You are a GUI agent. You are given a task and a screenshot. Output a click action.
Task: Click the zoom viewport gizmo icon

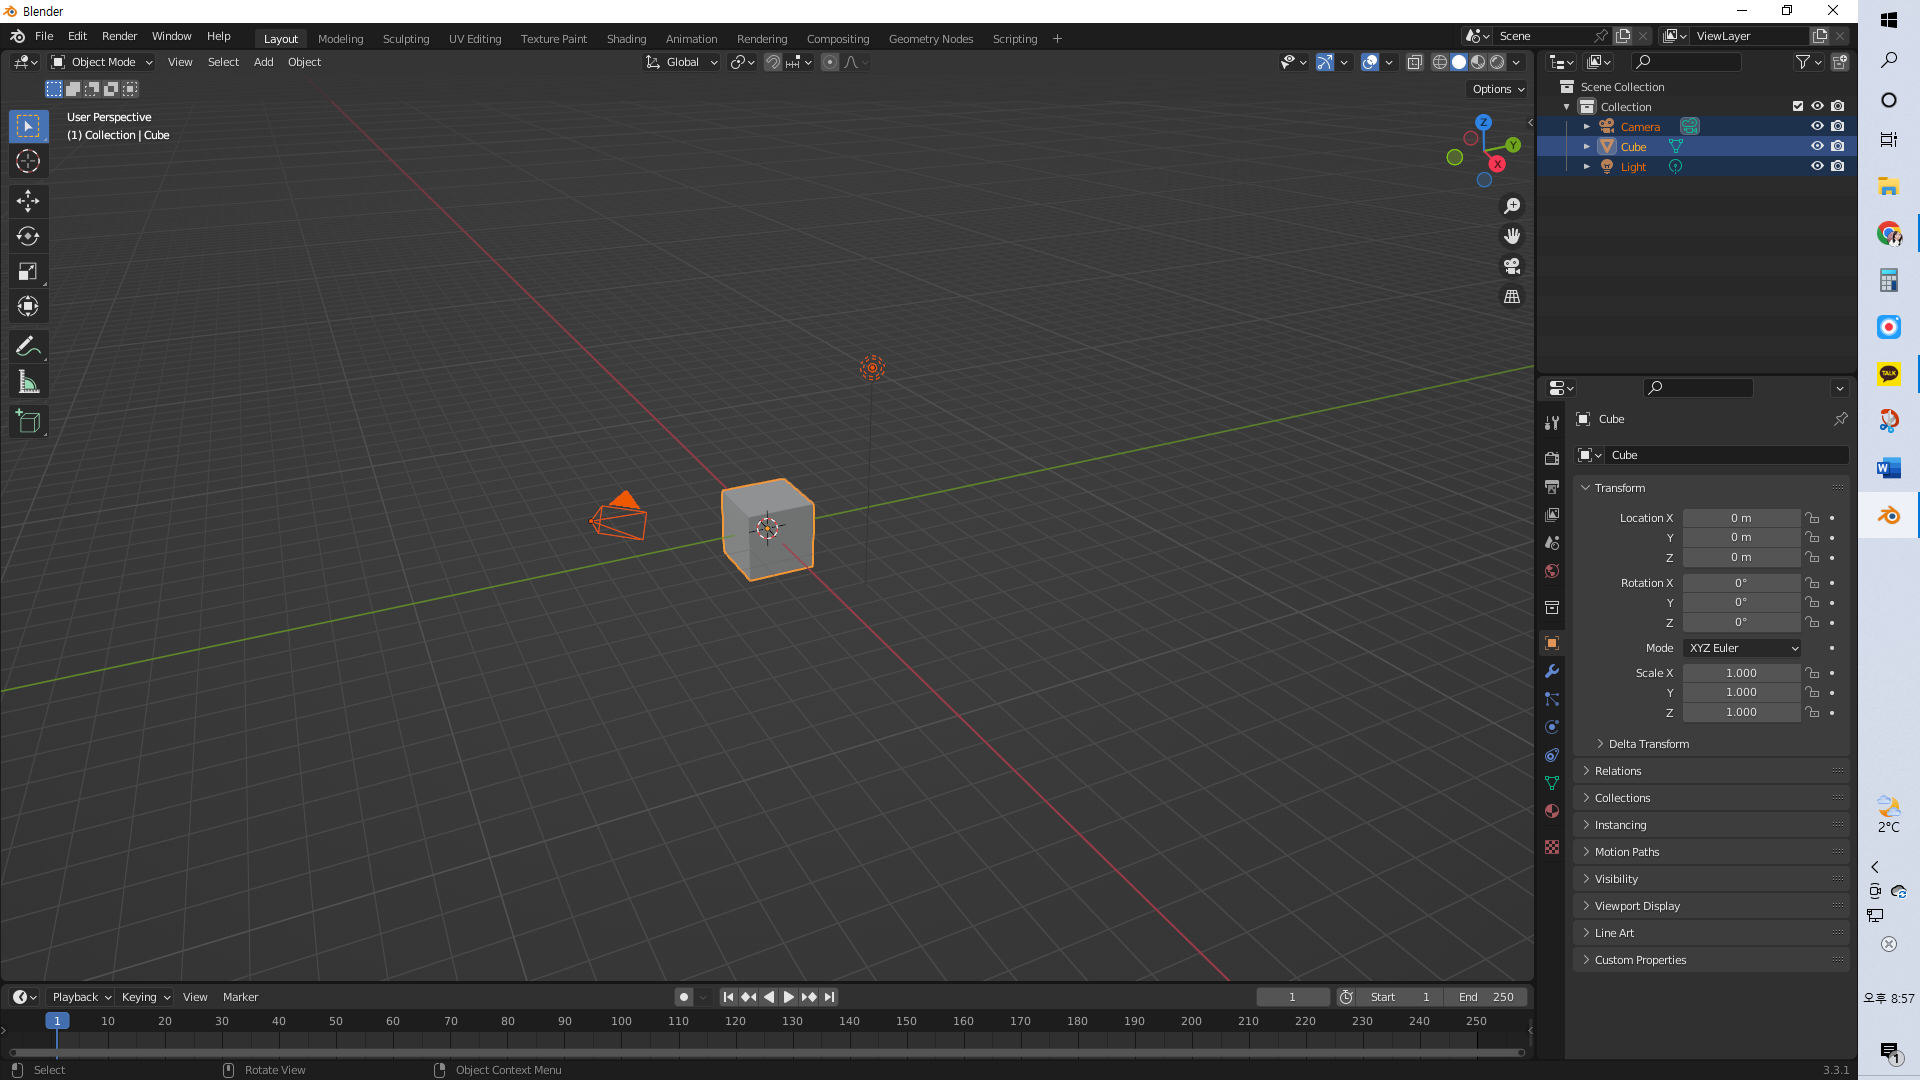tap(1512, 205)
